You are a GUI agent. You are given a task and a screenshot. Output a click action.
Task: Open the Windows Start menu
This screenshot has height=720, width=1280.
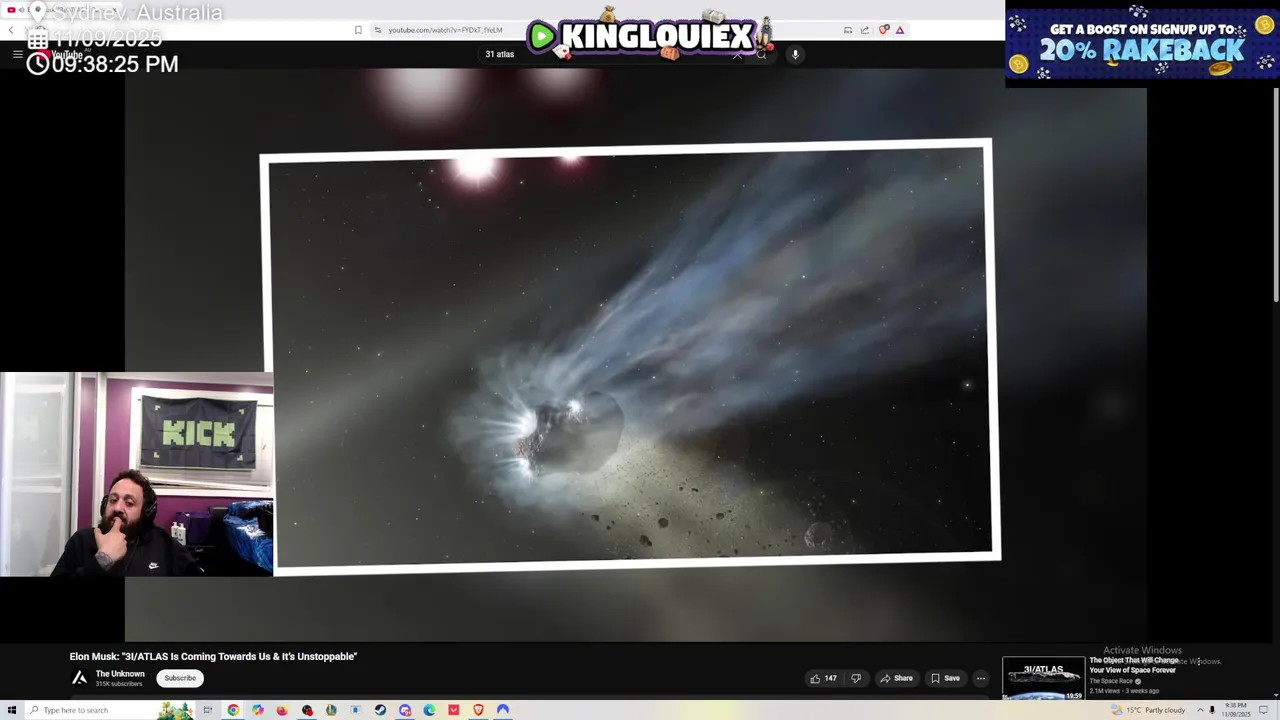pyautogui.click(x=11, y=710)
